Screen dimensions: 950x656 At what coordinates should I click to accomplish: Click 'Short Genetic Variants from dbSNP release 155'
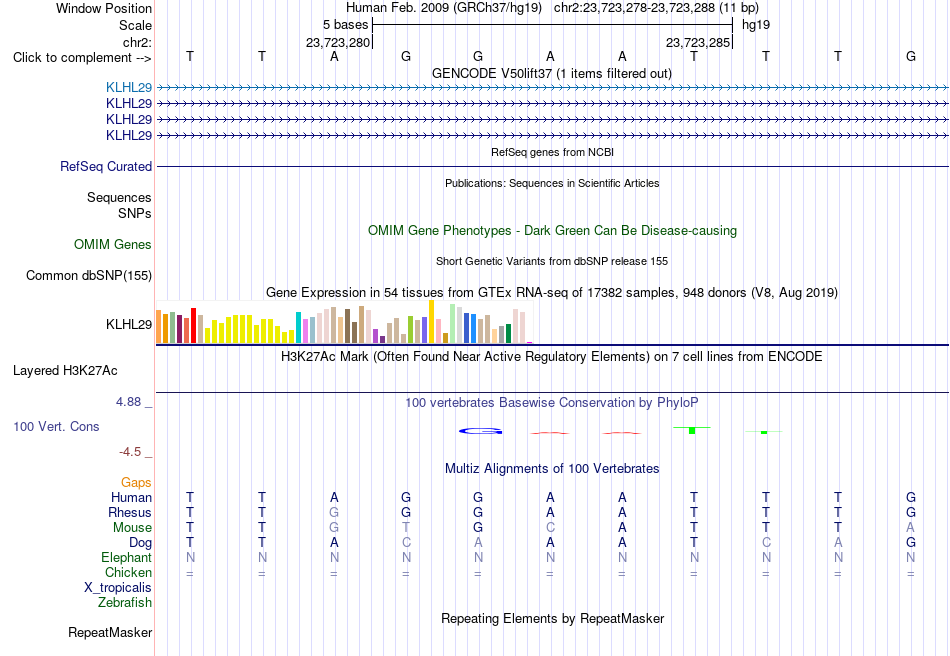click(551, 262)
